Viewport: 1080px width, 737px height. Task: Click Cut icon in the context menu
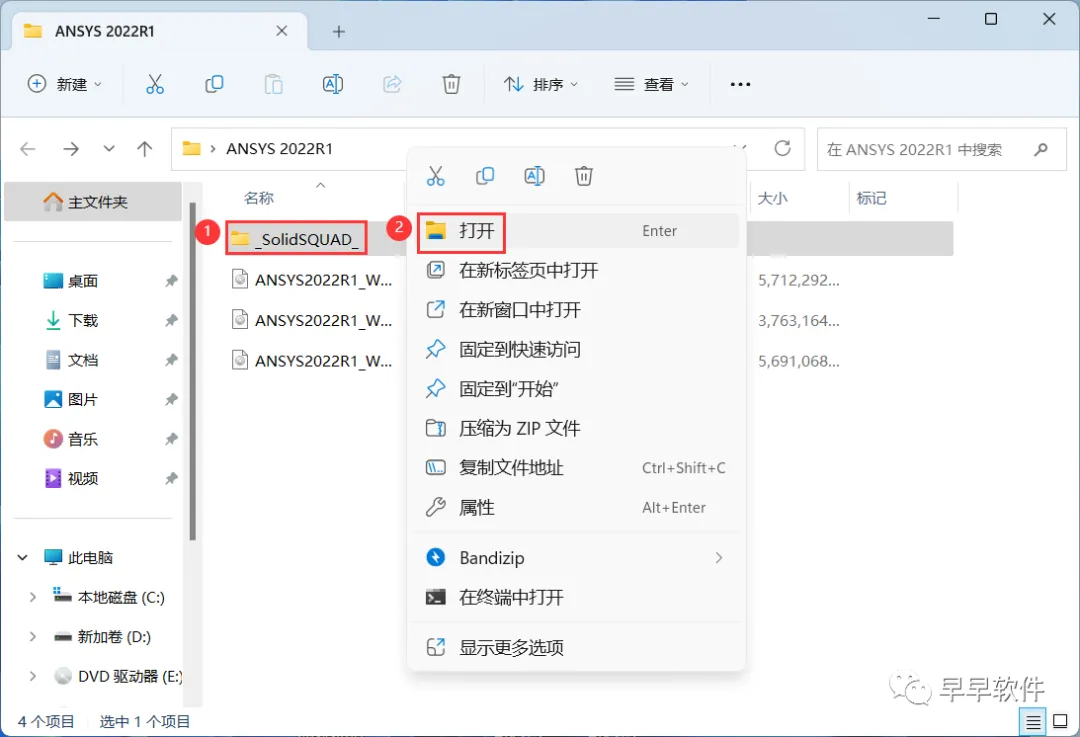tap(435, 176)
